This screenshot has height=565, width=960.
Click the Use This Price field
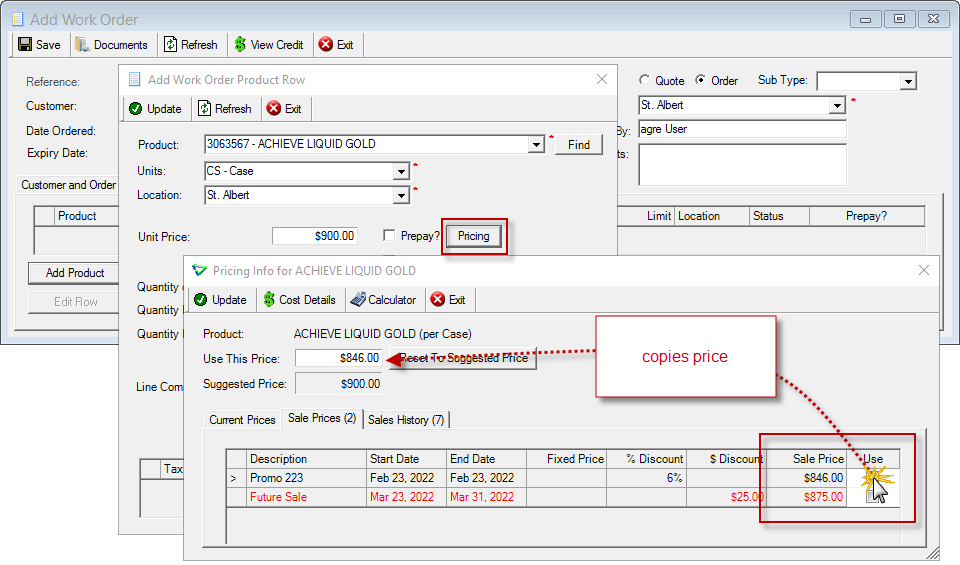coord(339,358)
